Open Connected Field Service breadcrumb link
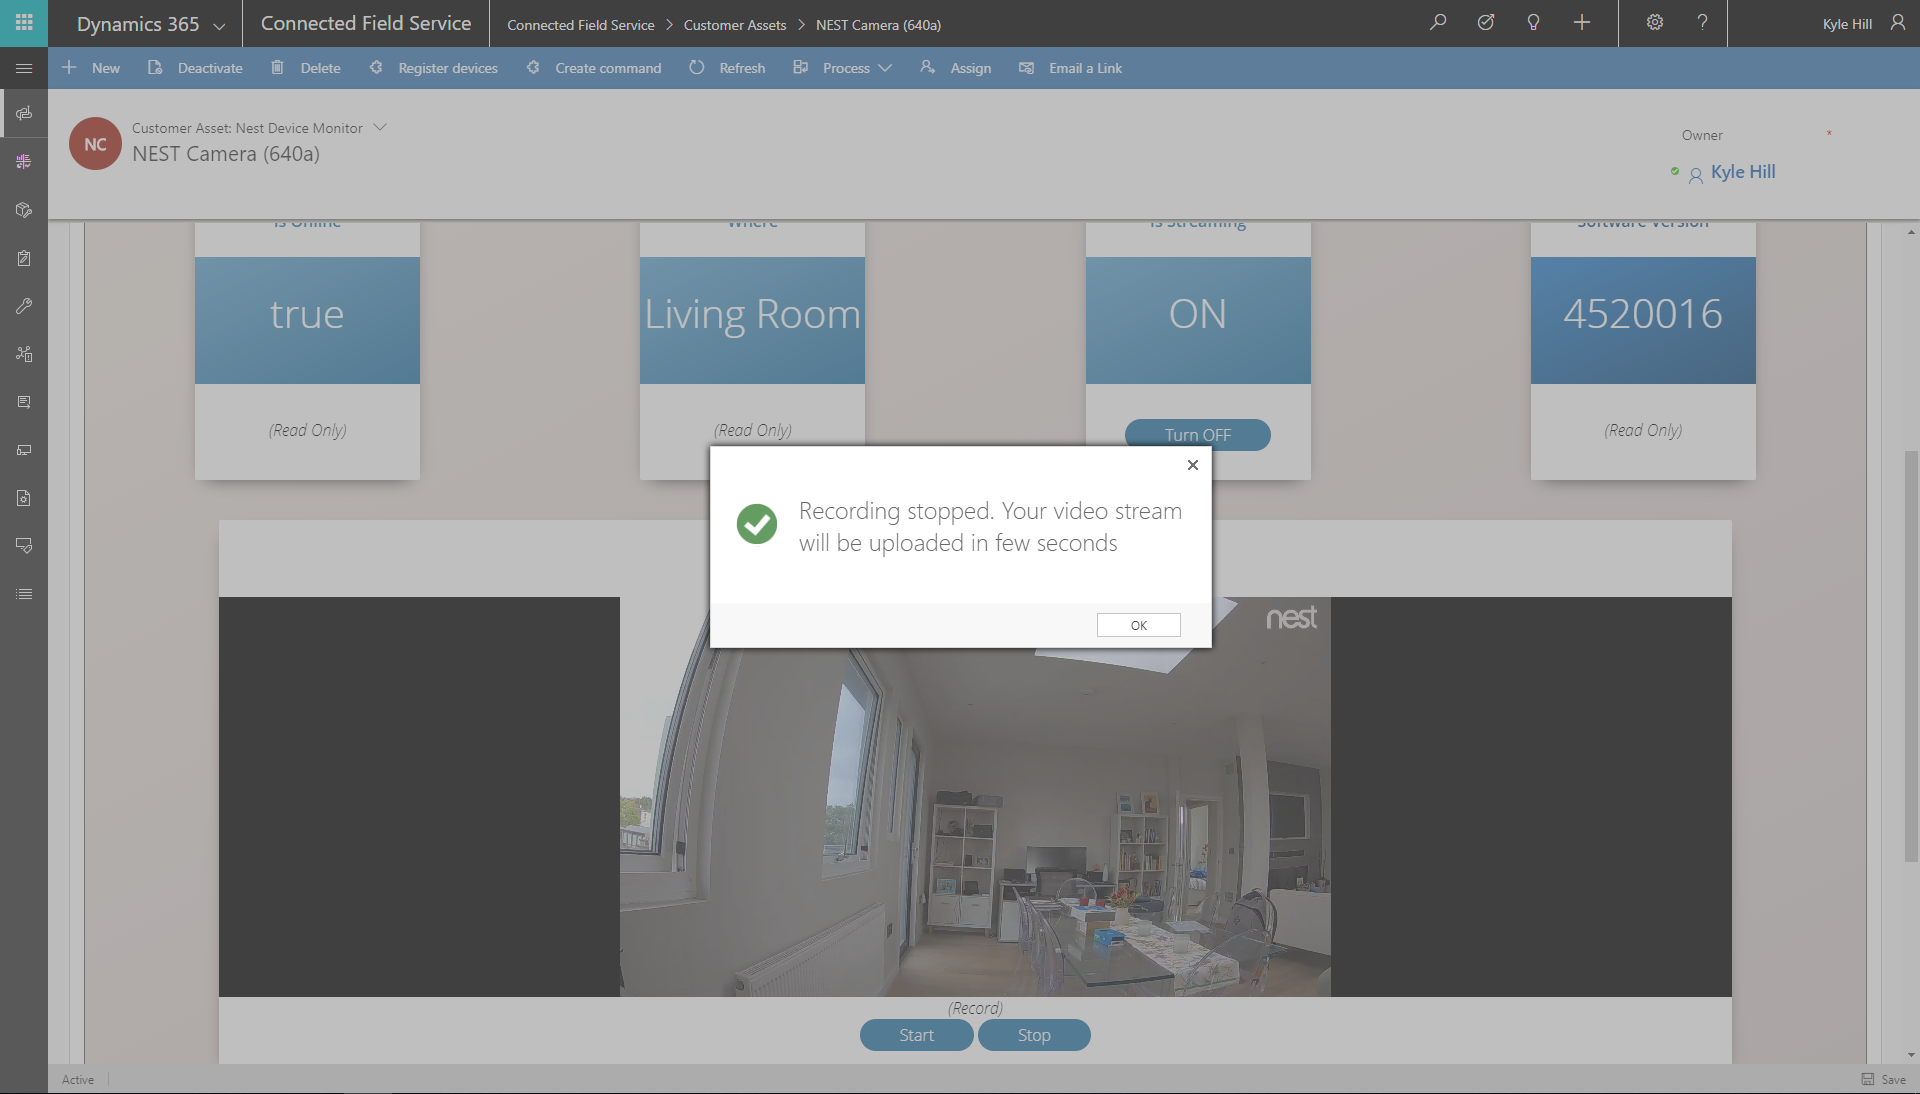The image size is (1920, 1094). [580, 25]
